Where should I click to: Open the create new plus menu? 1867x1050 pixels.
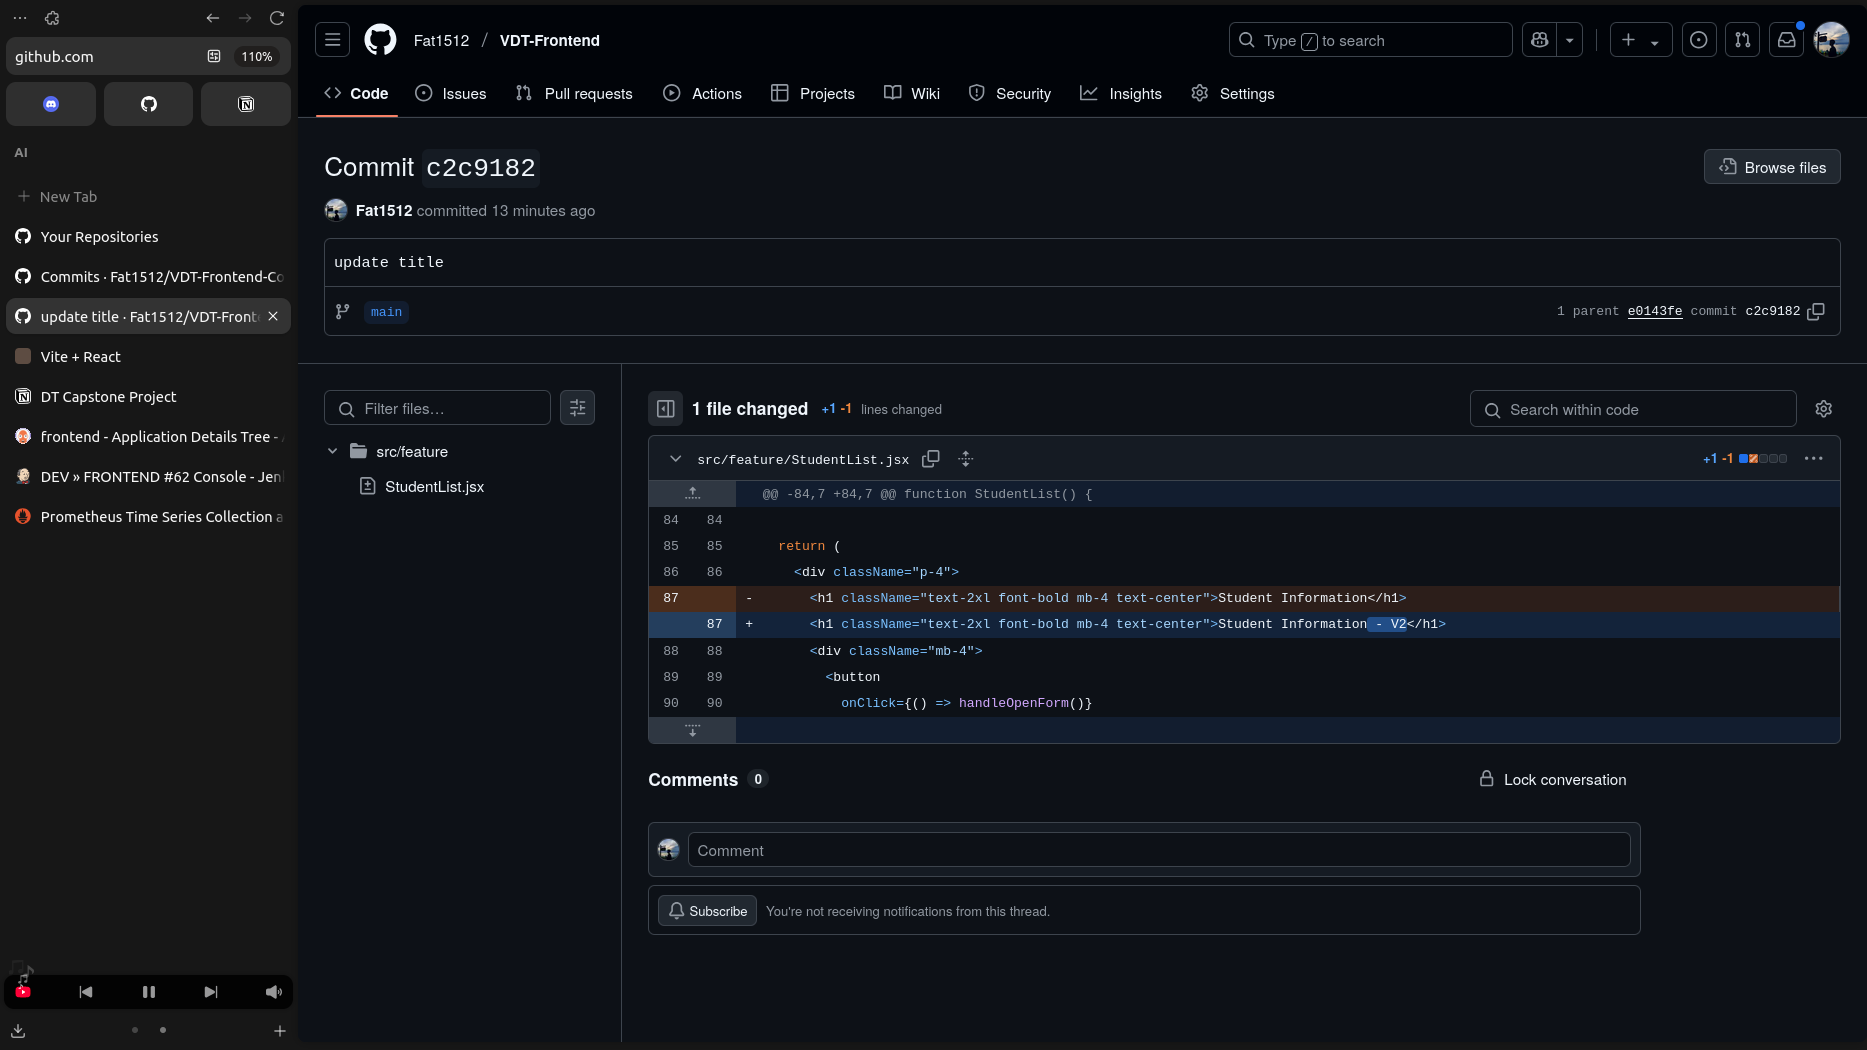(1640, 40)
